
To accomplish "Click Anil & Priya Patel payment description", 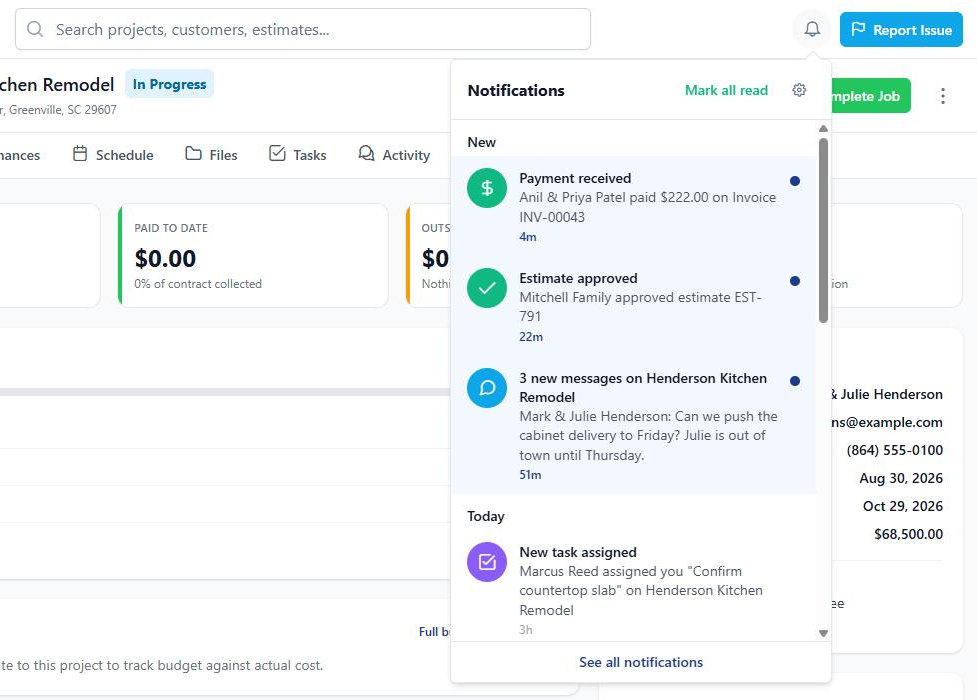I will point(647,207).
